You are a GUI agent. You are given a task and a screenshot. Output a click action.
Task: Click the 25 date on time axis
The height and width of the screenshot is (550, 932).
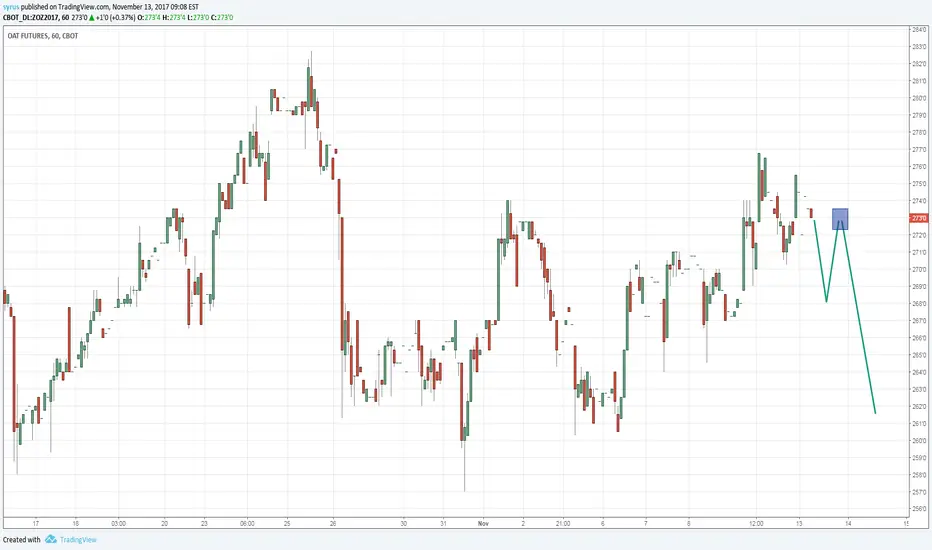point(287,524)
